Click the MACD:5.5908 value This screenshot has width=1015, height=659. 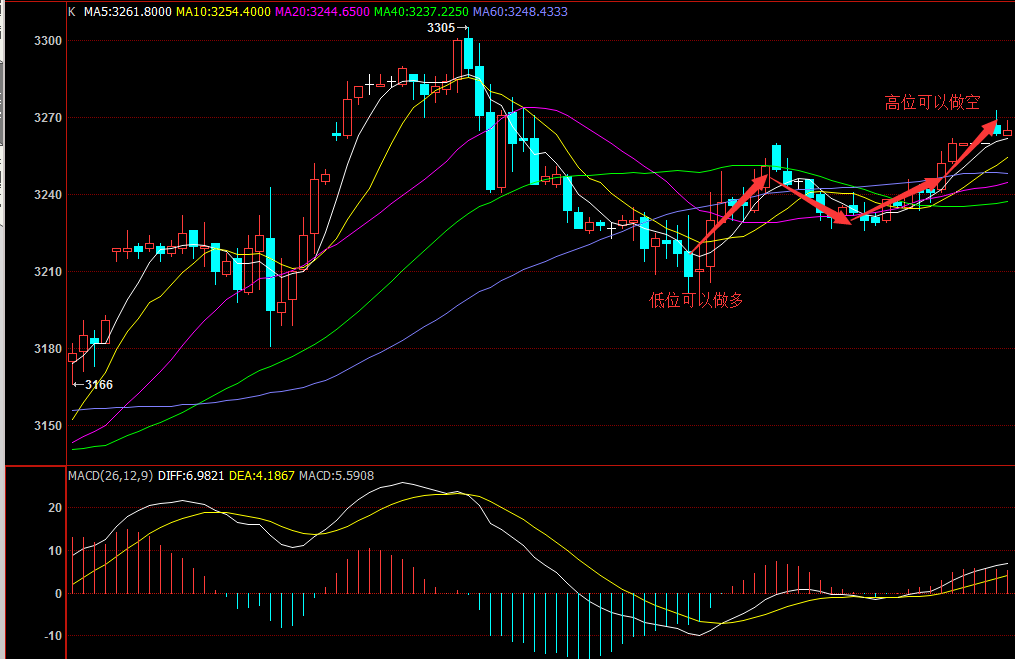pyautogui.click(x=337, y=476)
